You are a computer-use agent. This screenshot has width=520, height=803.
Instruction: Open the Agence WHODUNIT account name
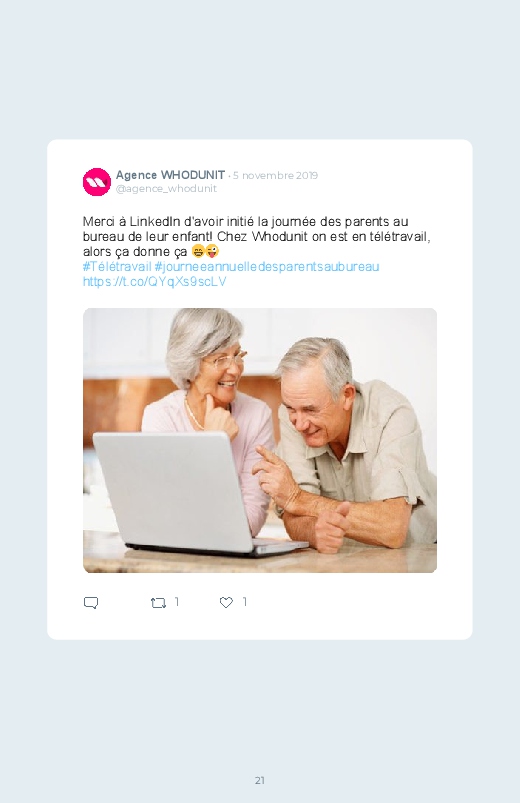(x=170, y=175)
